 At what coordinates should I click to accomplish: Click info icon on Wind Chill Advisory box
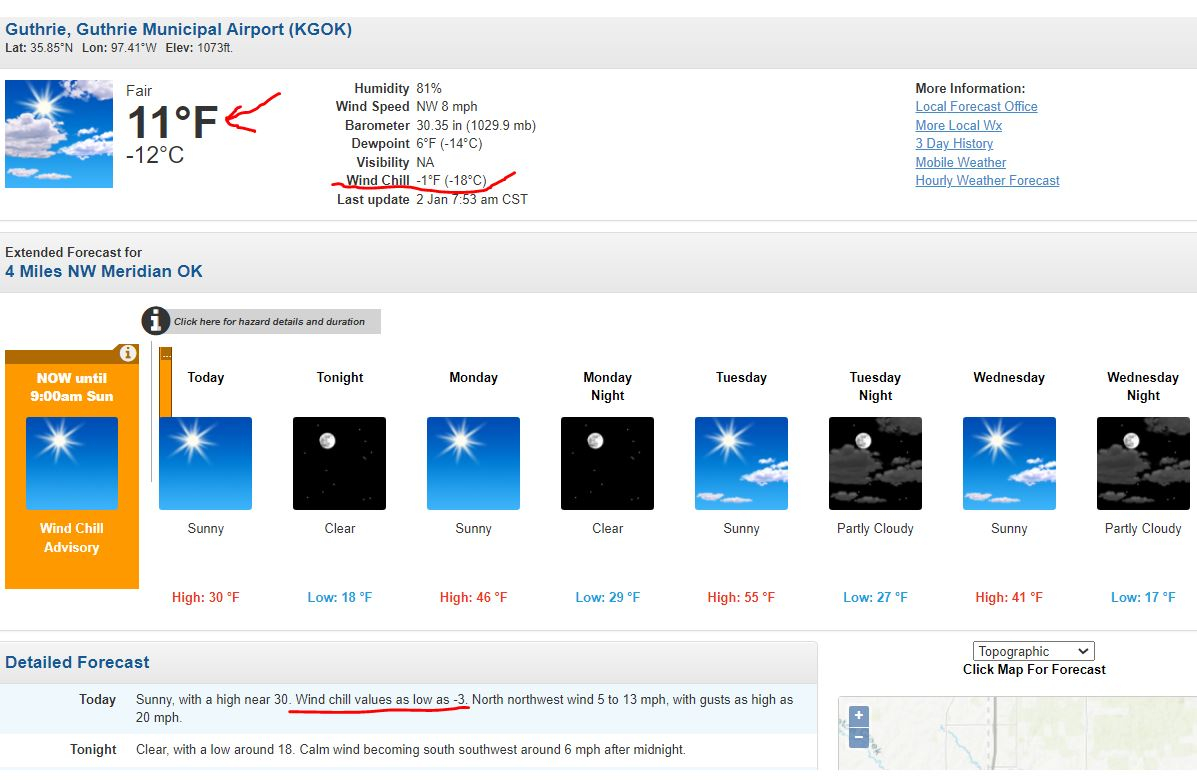tap(127, 353)
